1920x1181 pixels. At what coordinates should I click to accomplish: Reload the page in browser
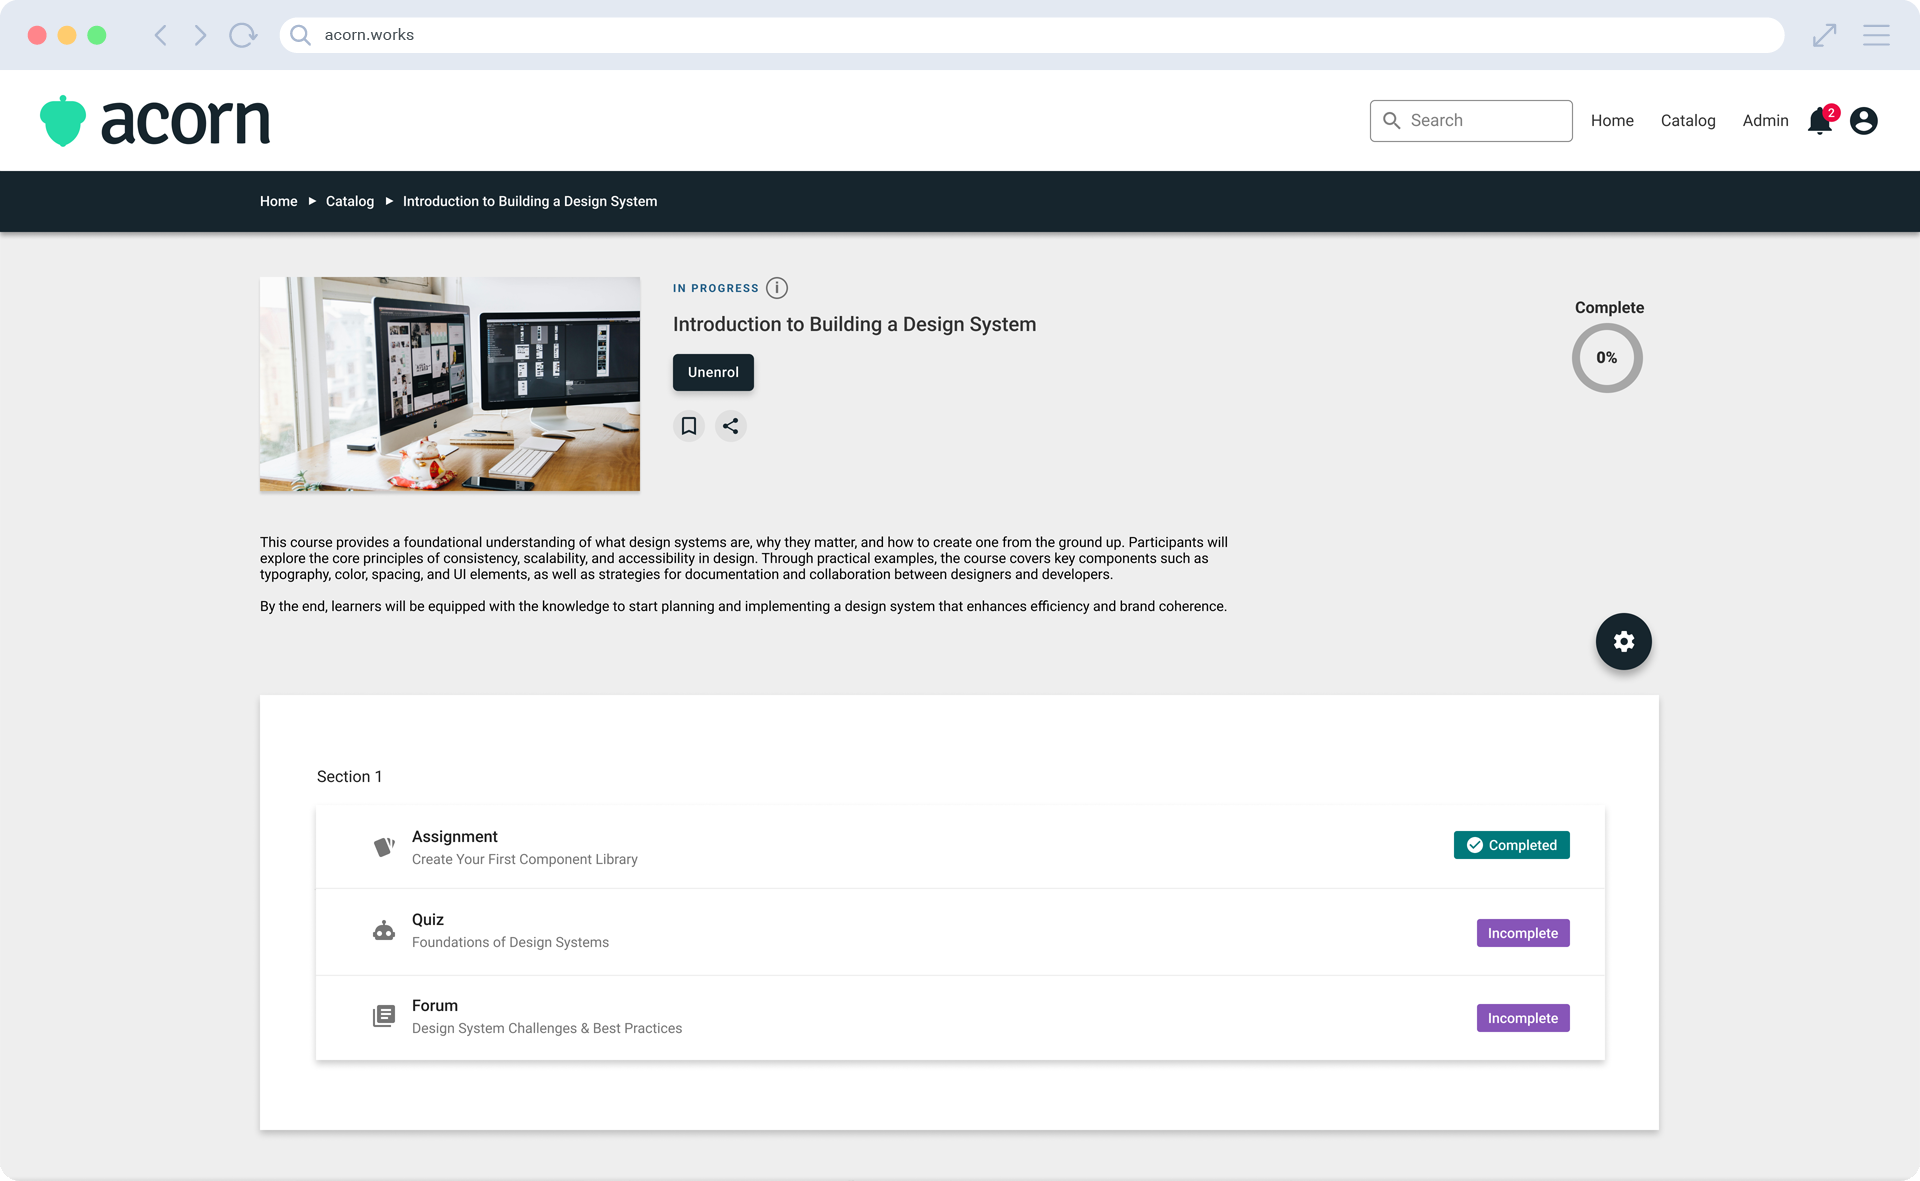pyautogui.click(x=242, y=35)
